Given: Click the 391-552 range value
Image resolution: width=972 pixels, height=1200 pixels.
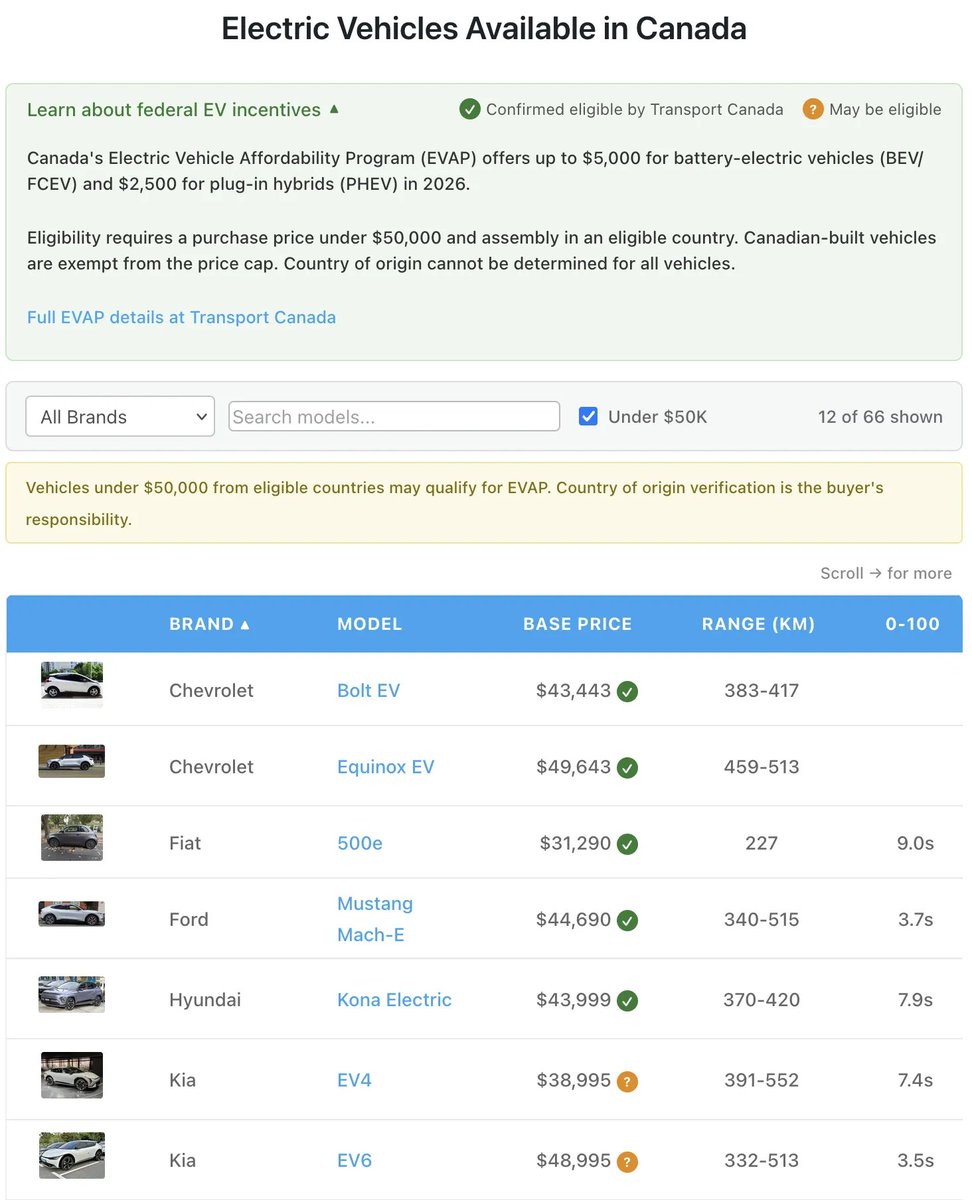Looking at the screenshot, I should point(761,1080).
